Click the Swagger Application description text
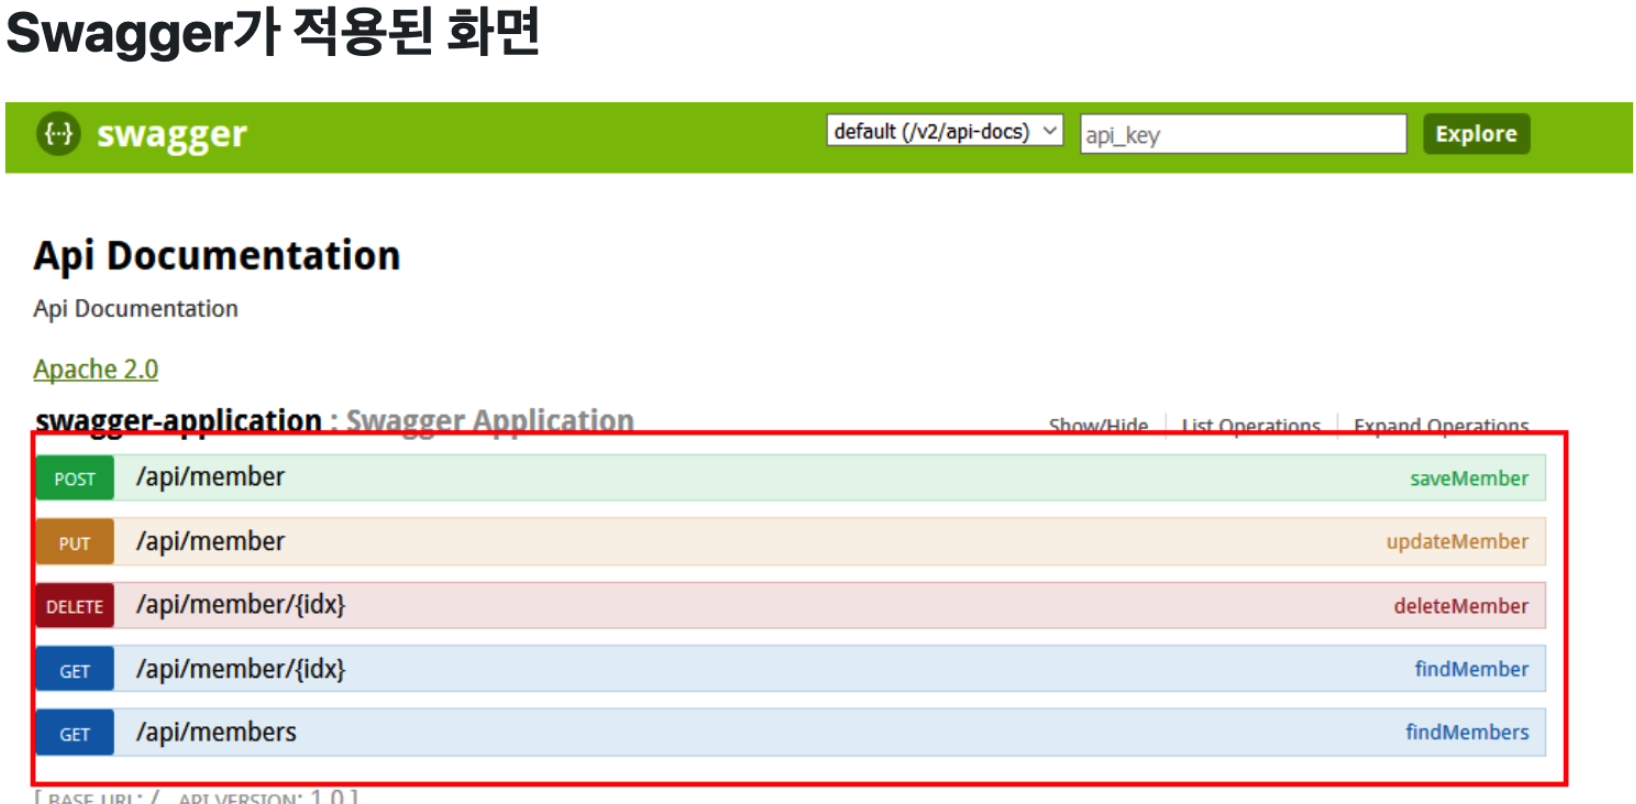Screen dimensions: 1636x804 [x=490, y=421]
